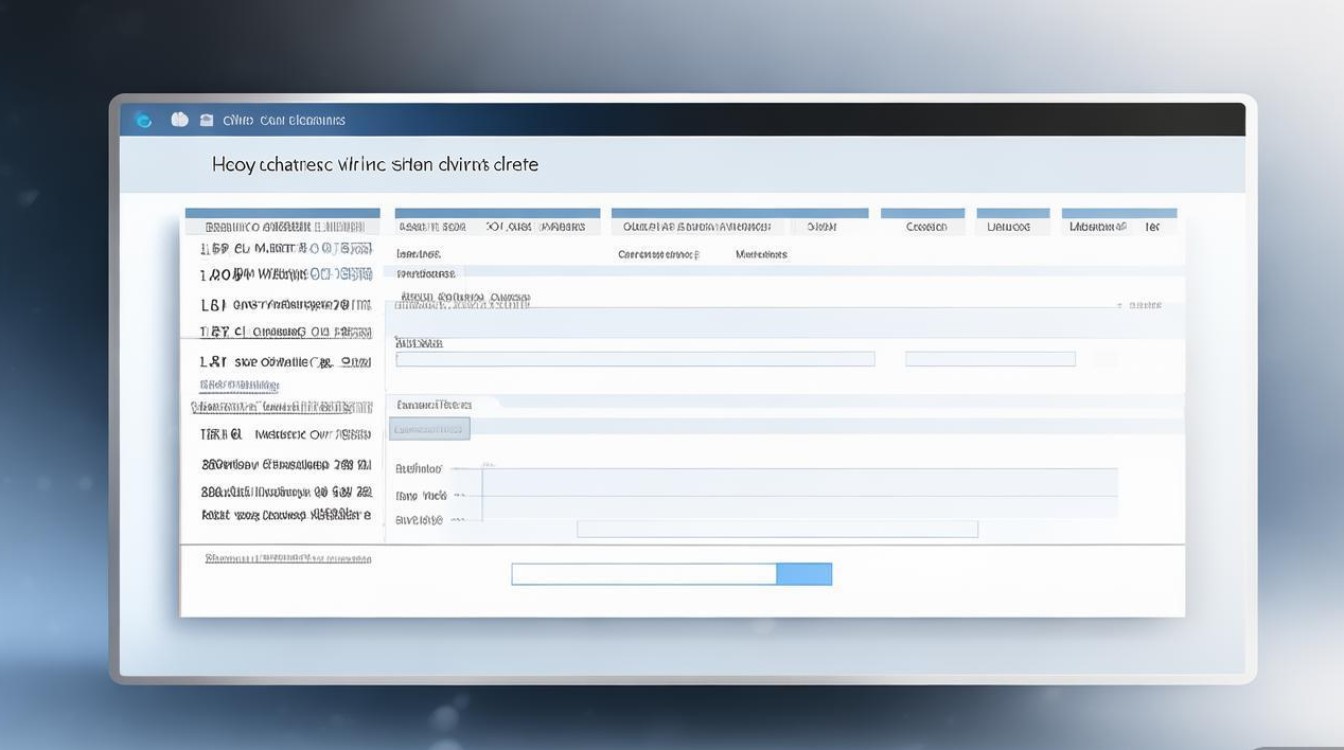
Task: Click the 'Iiane Yock' chart row label
Action: pos(421,495)
